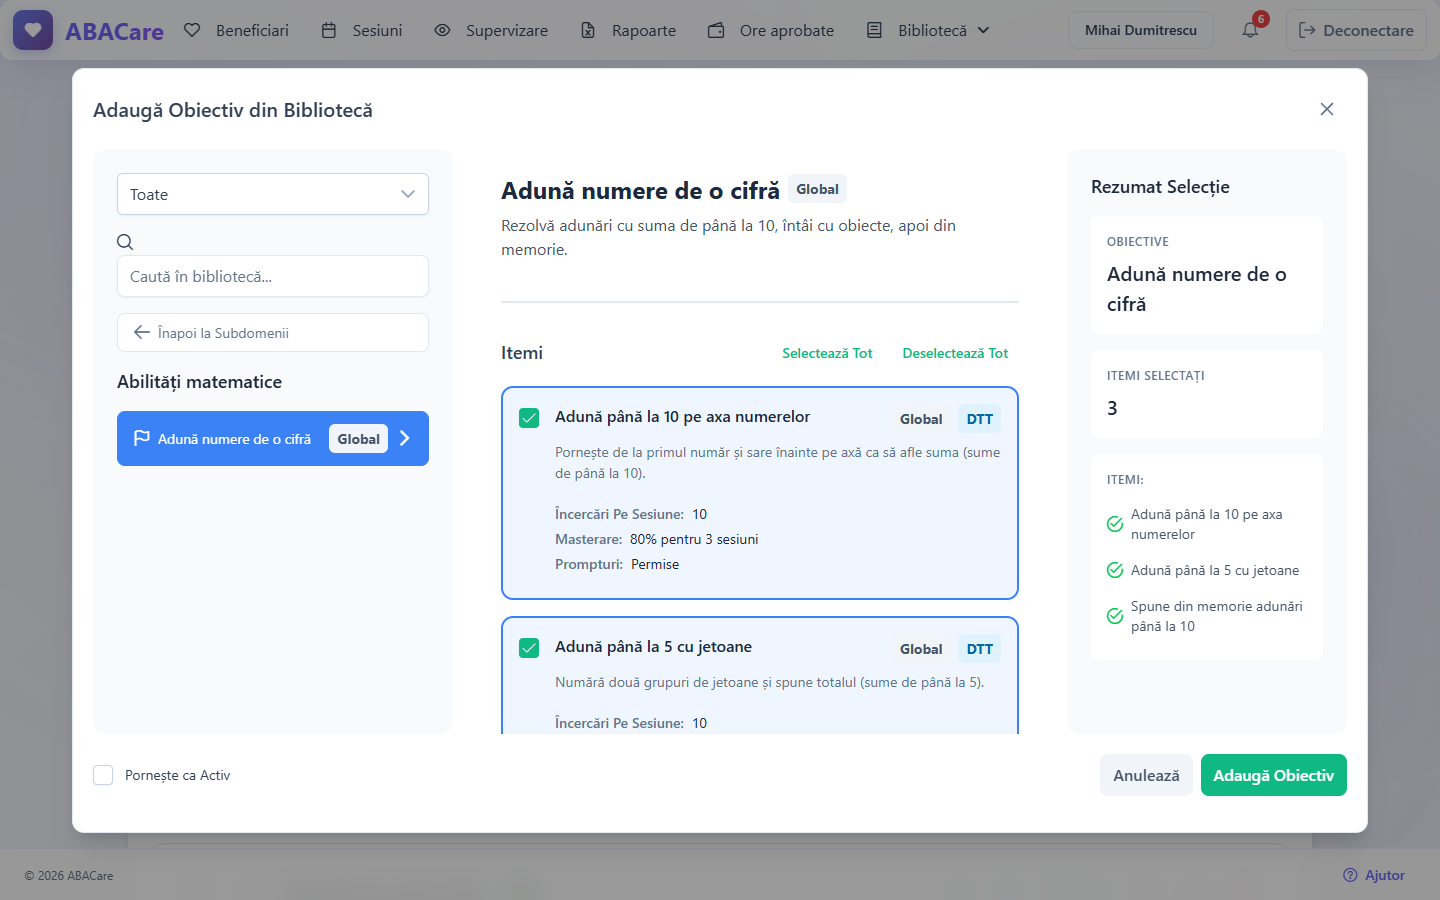Open notifications bell icon

click(1250, 30)
